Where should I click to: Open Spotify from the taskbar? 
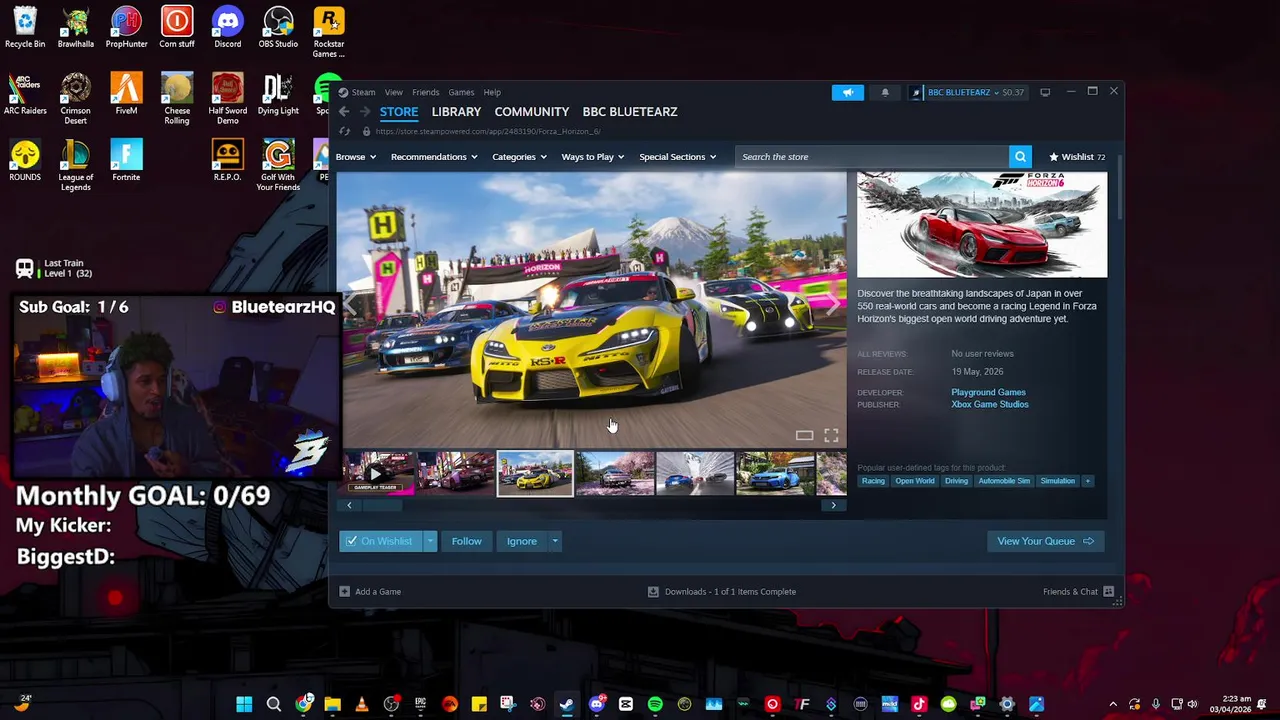pos(655,705)
